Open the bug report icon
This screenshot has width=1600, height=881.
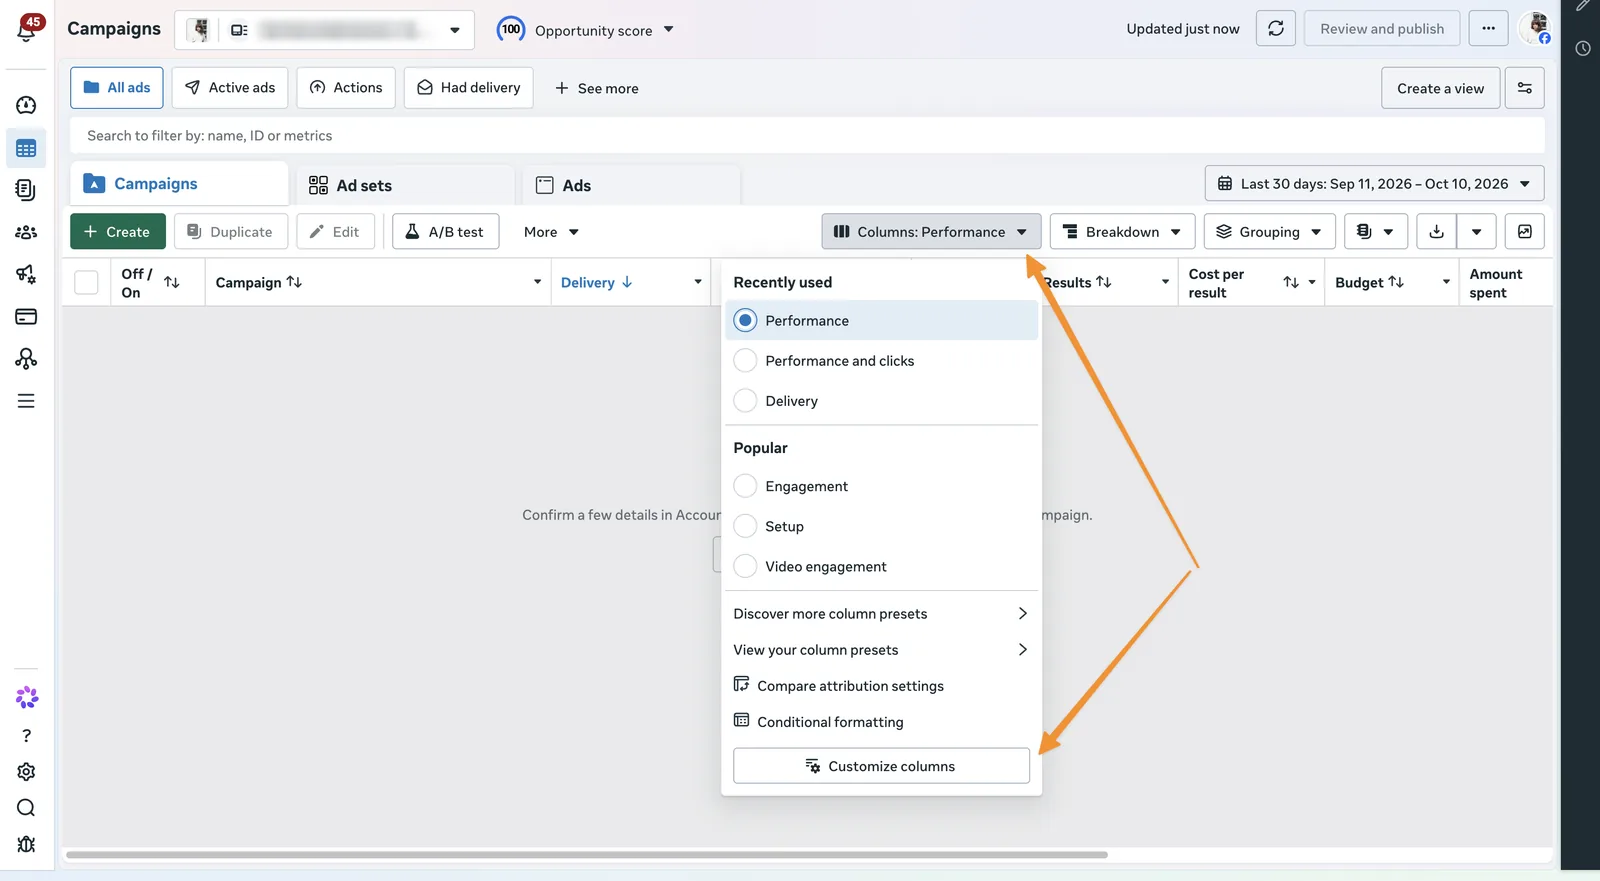click(x=26, y=844)
